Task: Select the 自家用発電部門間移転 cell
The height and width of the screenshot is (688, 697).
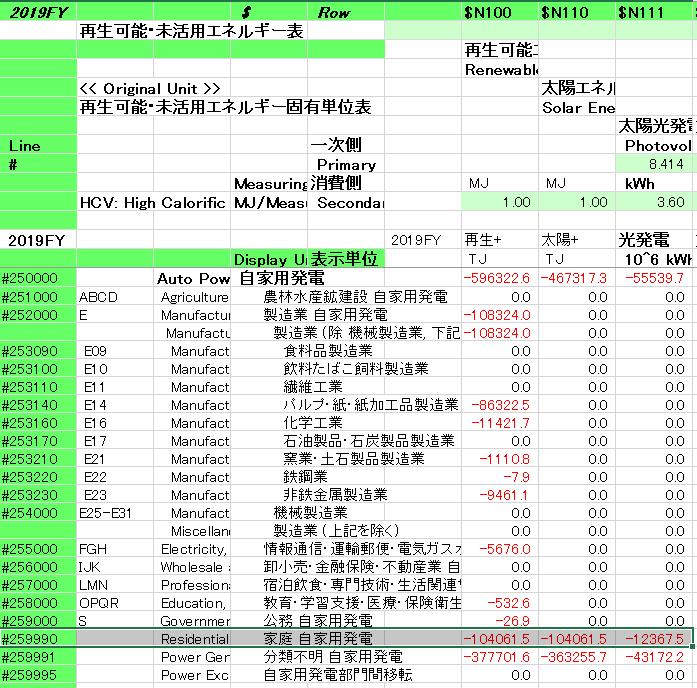Action: click(338, 675)
